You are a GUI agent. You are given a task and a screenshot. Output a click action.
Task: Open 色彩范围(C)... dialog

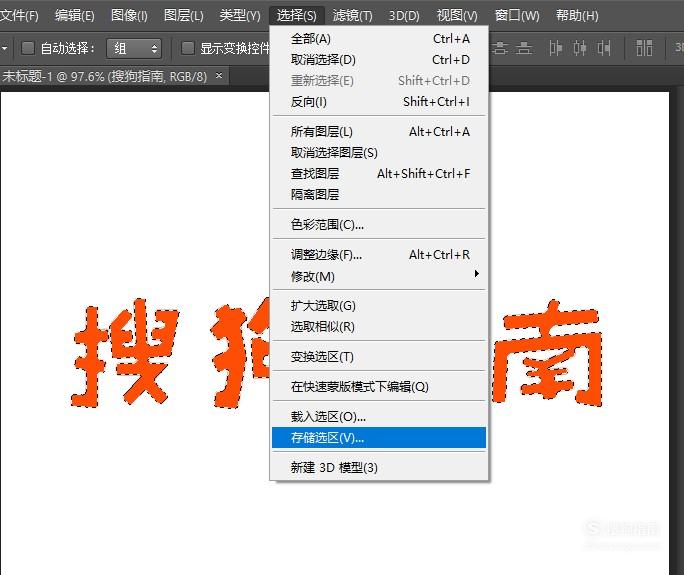coord(379,225)
